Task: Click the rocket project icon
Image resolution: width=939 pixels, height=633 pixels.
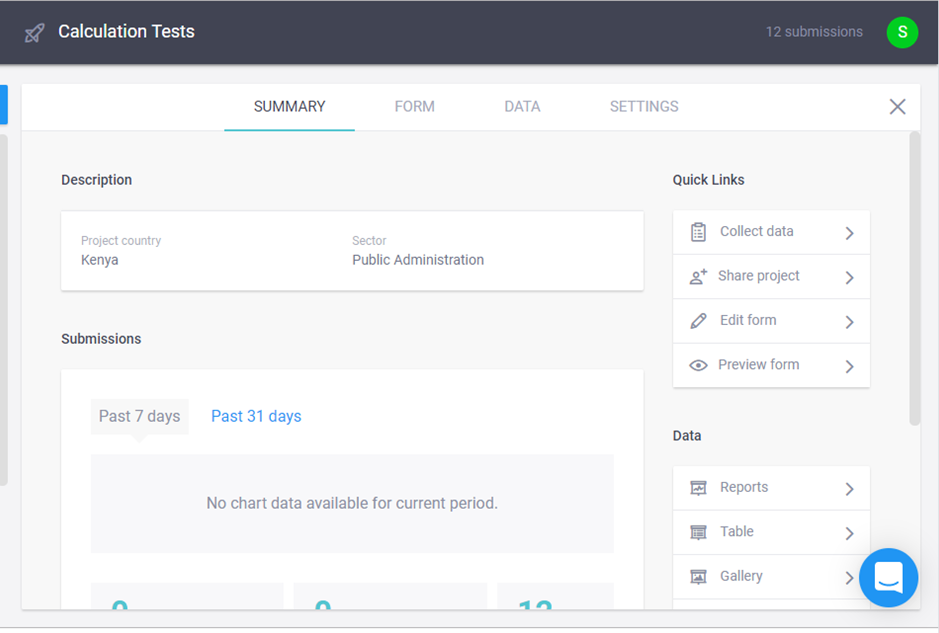Action: click(x=34, y=33)
